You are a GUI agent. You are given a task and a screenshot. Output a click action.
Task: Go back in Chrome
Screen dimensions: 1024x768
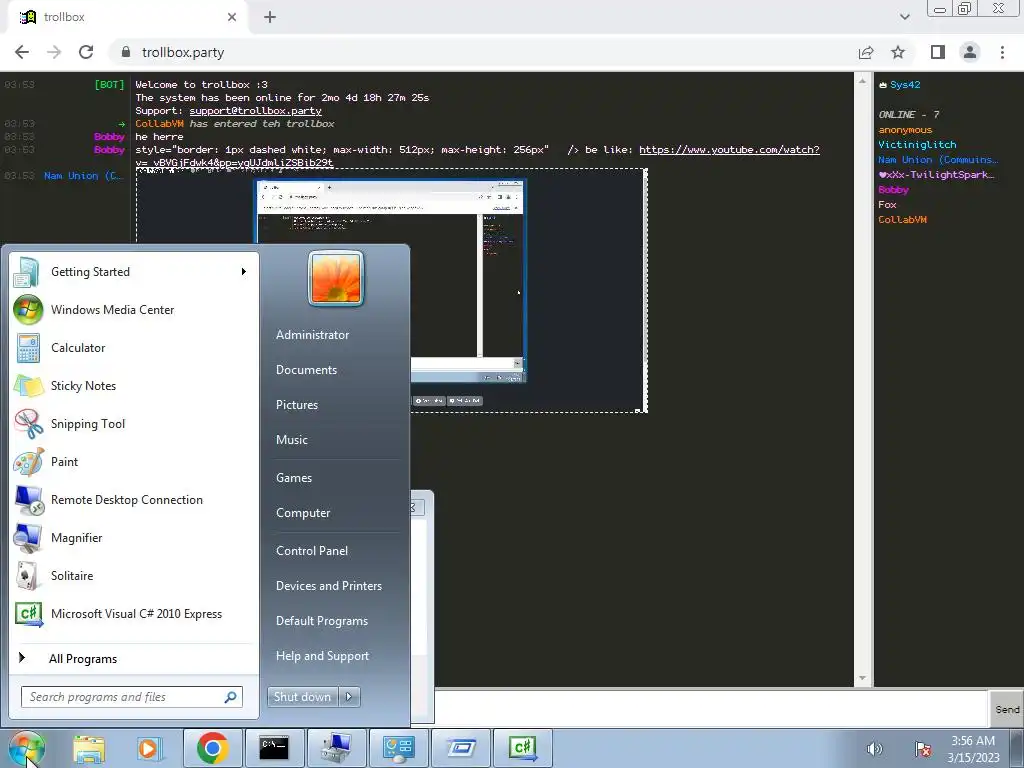22,52
